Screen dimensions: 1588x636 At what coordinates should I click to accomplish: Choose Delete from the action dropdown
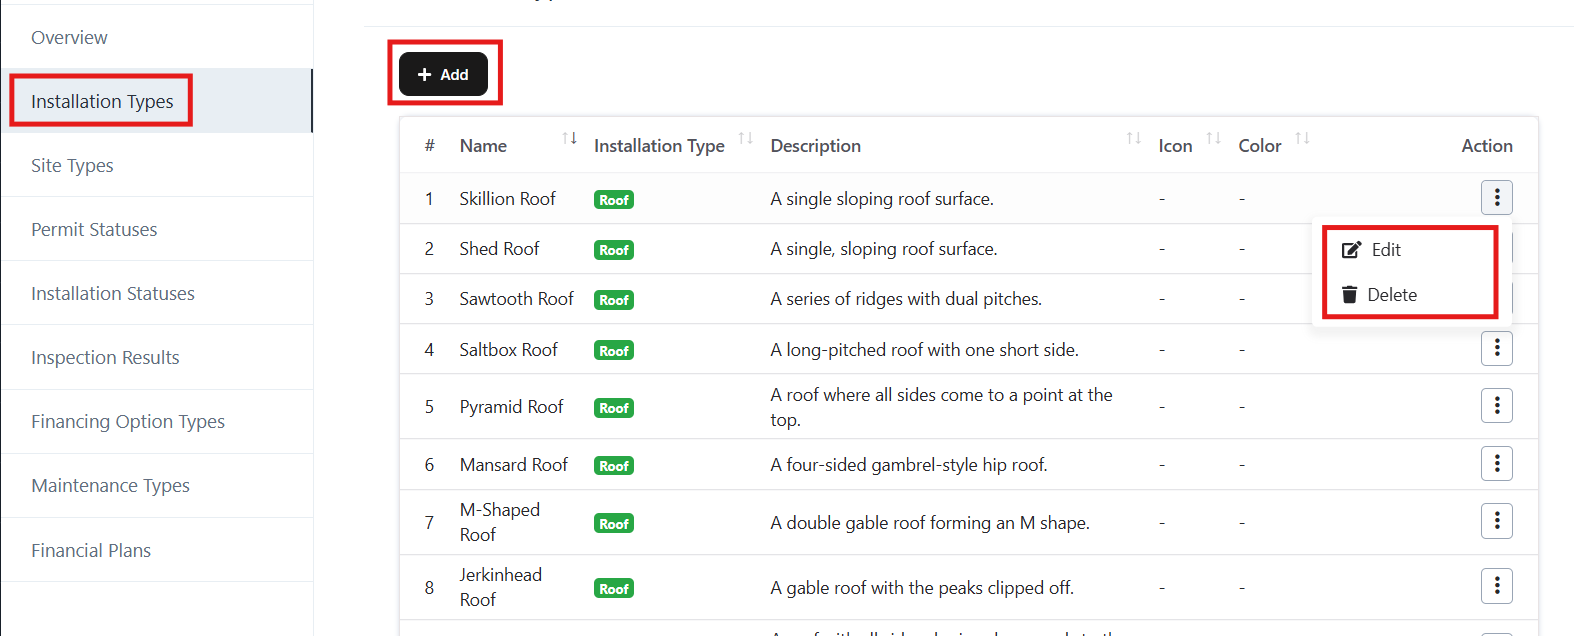(x=1390, y=295)
